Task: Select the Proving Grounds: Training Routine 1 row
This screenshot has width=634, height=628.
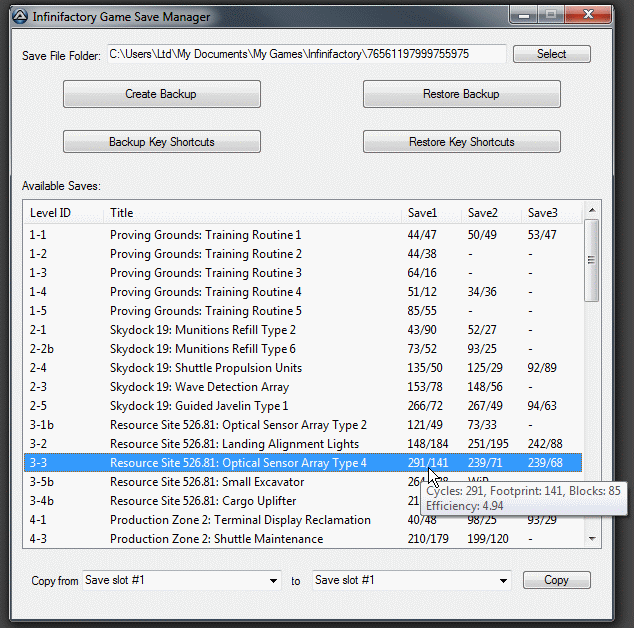Action: tap(303, 235)
